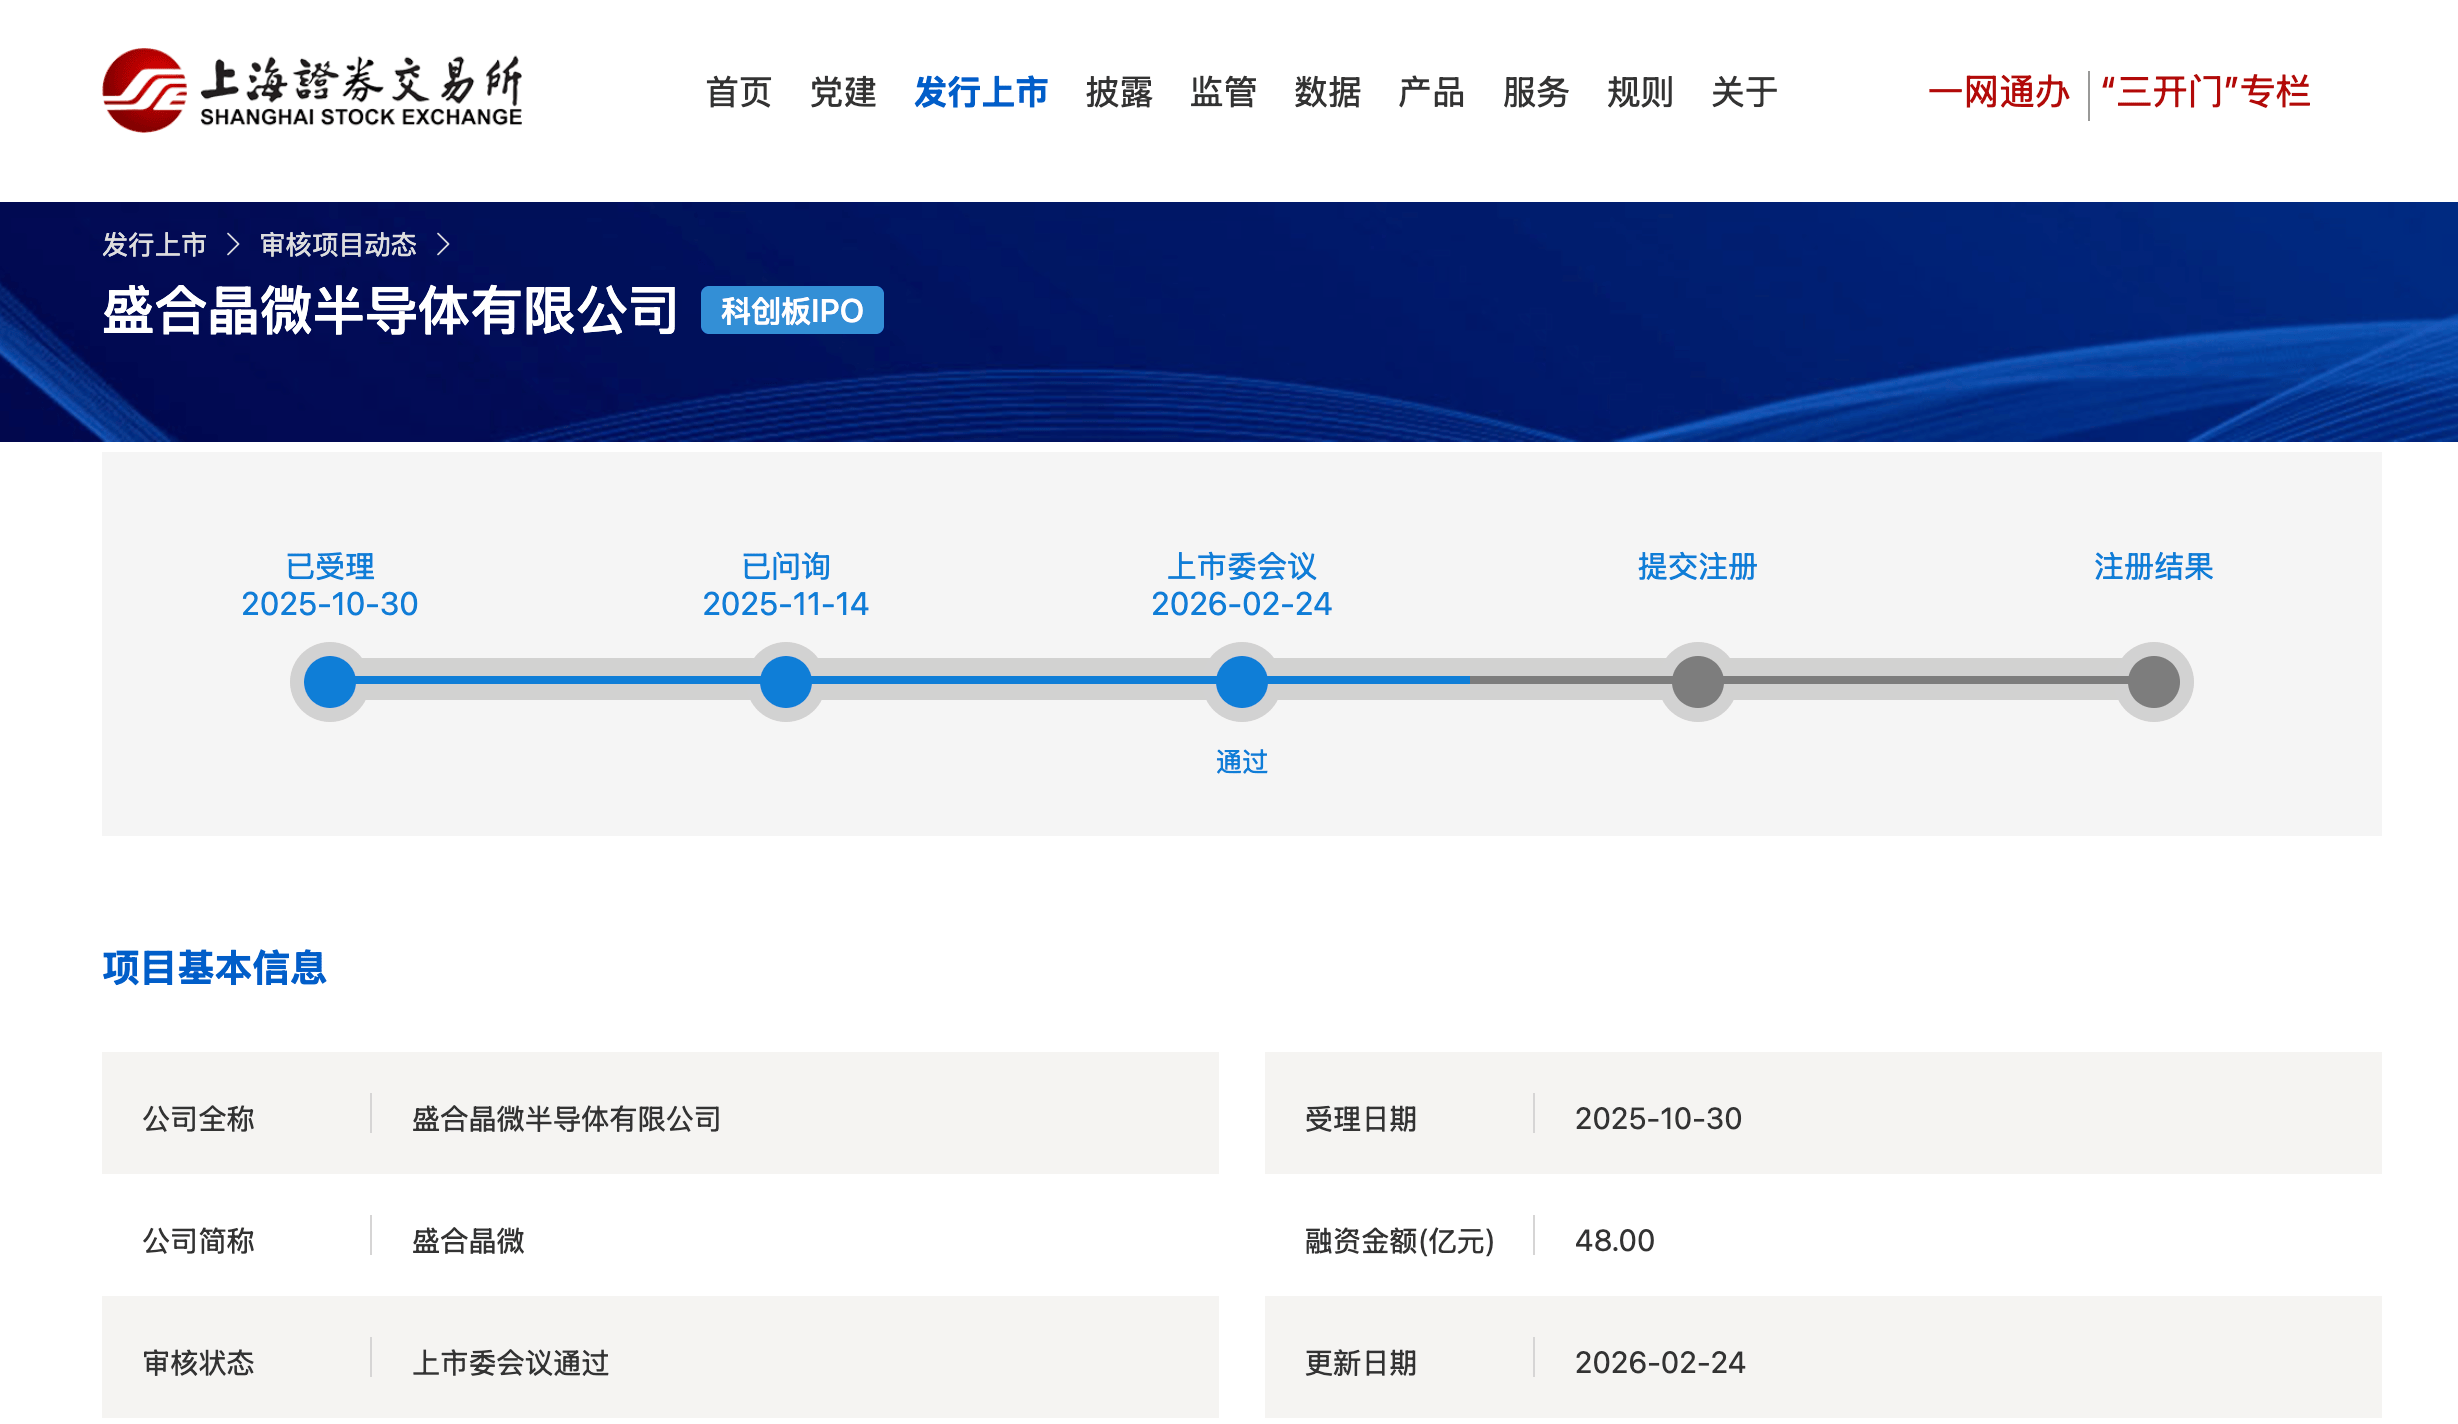Open the 产品 navigation menu
This screenshot has width=2458, height=1424.
click(1431, 92)
